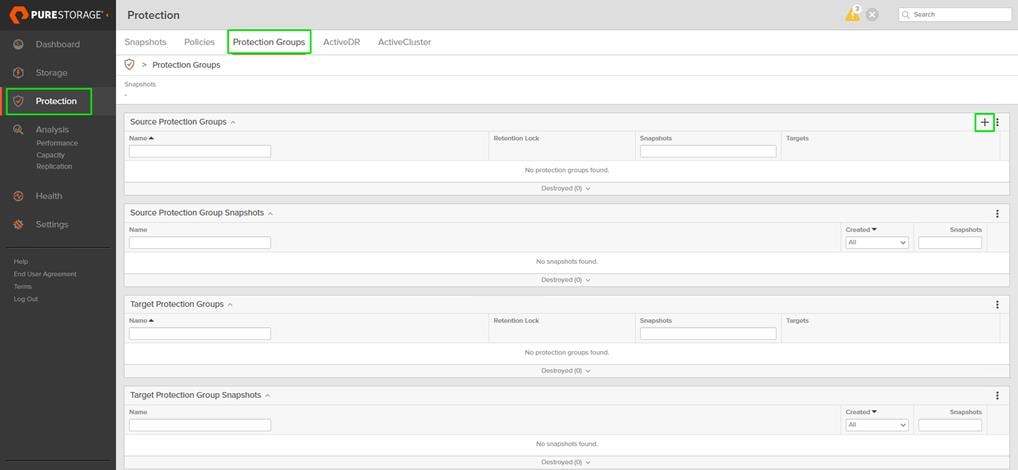The width and height of the screenshot is (1018, 470).
Task: Open Source Protection Group Snapshots options menu
Action: click(998, 214)
